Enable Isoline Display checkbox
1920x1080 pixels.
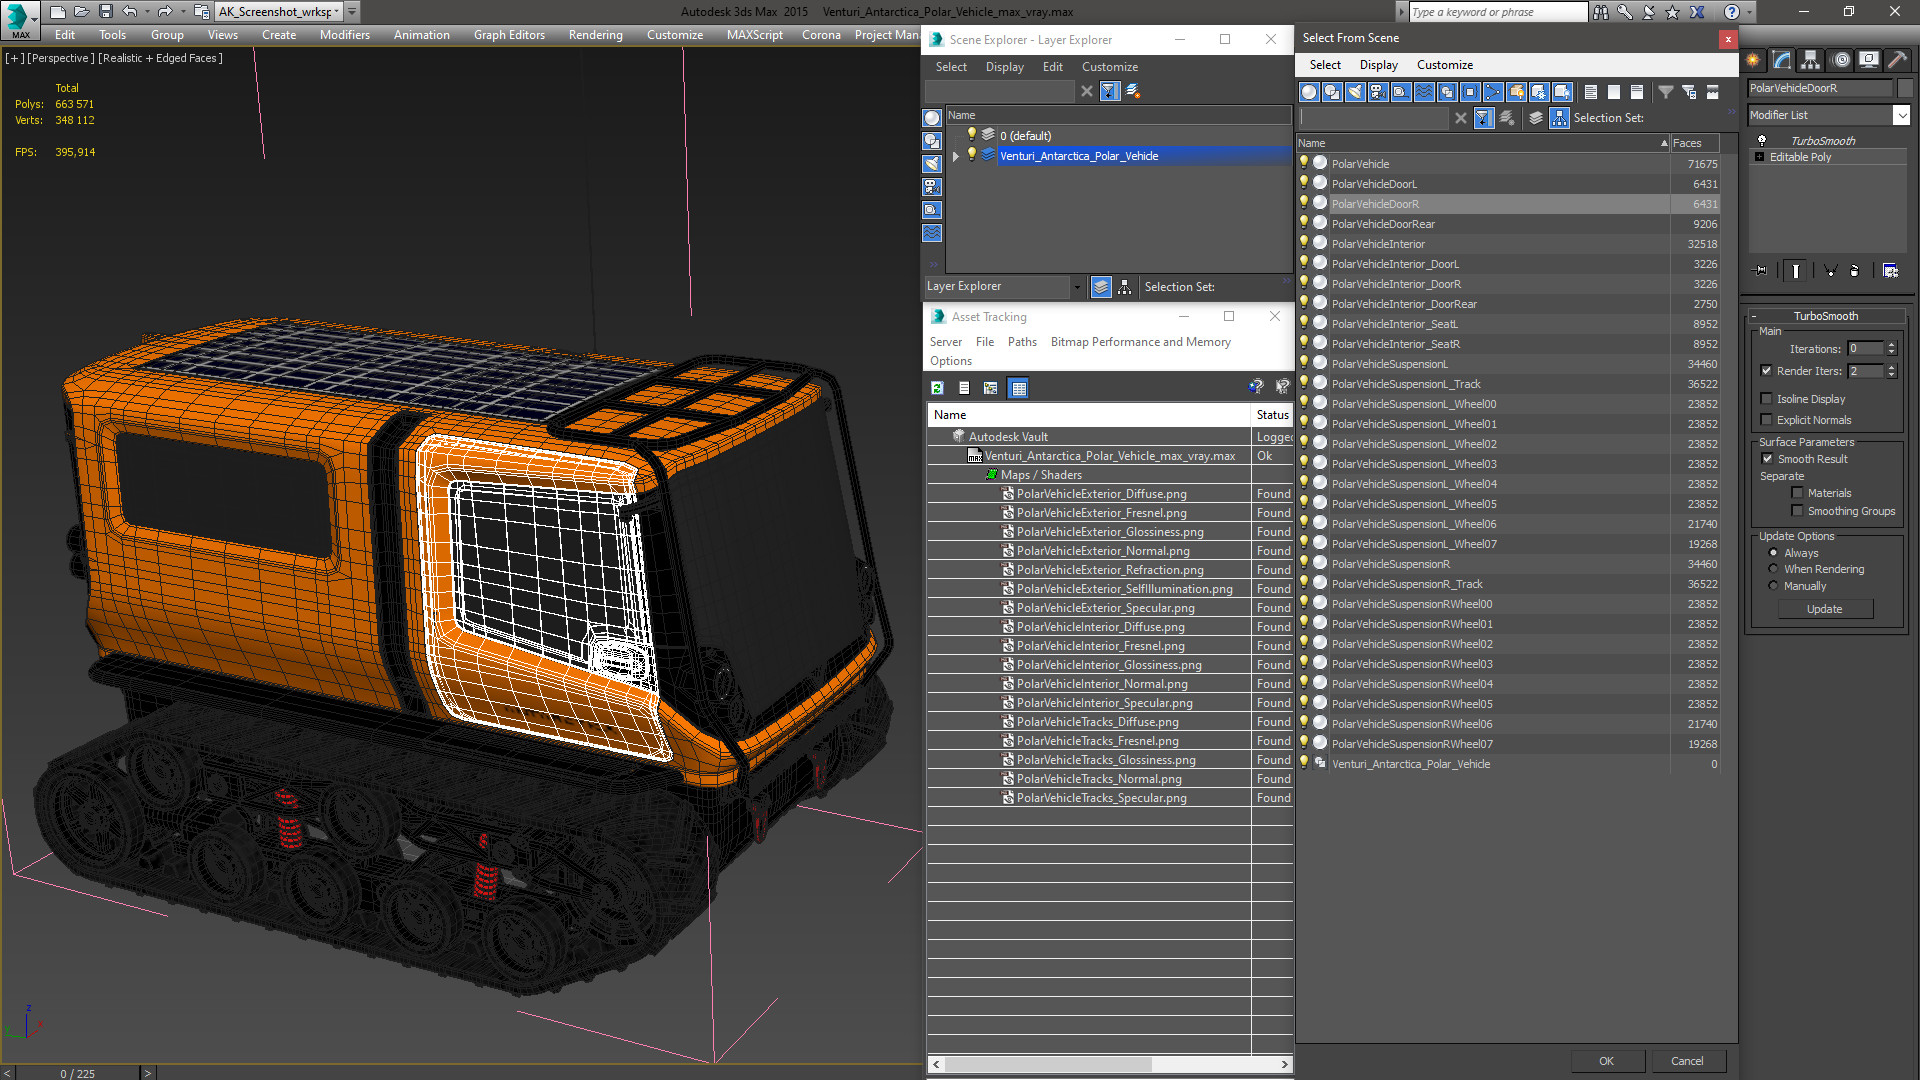click(x=1766, y=399)
